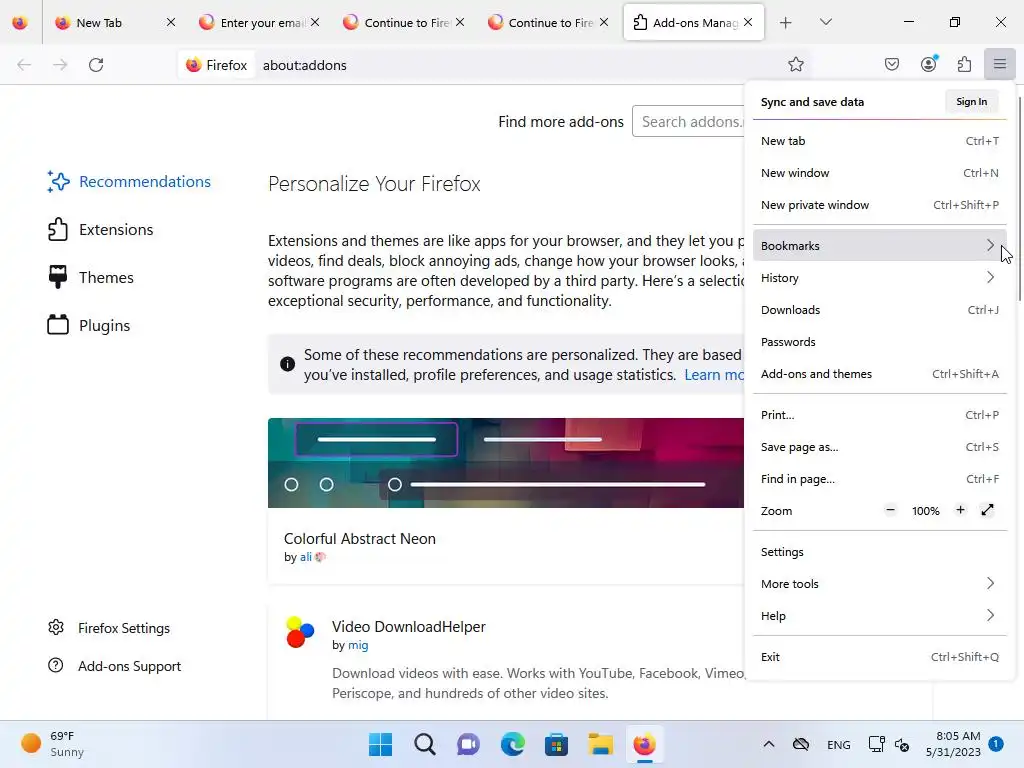Click the Video DownloadHelper extension icon
1024x768 pixels.
300,632
